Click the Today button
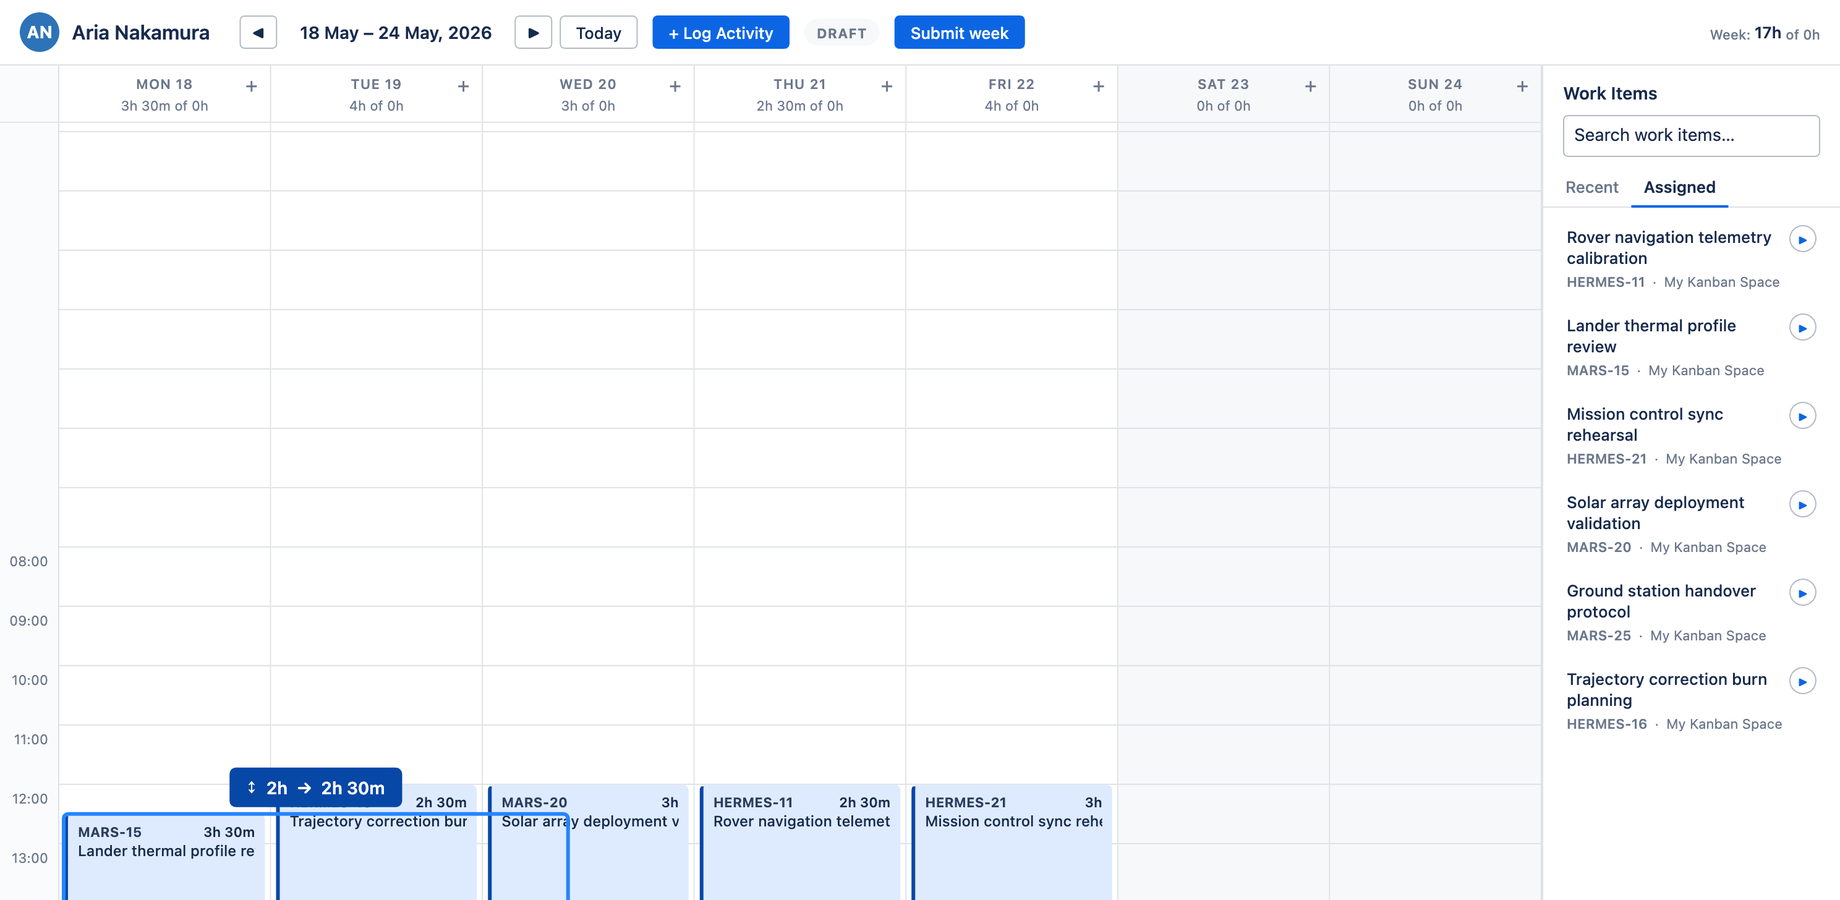 pyautogui.click(x=598, y=33)
